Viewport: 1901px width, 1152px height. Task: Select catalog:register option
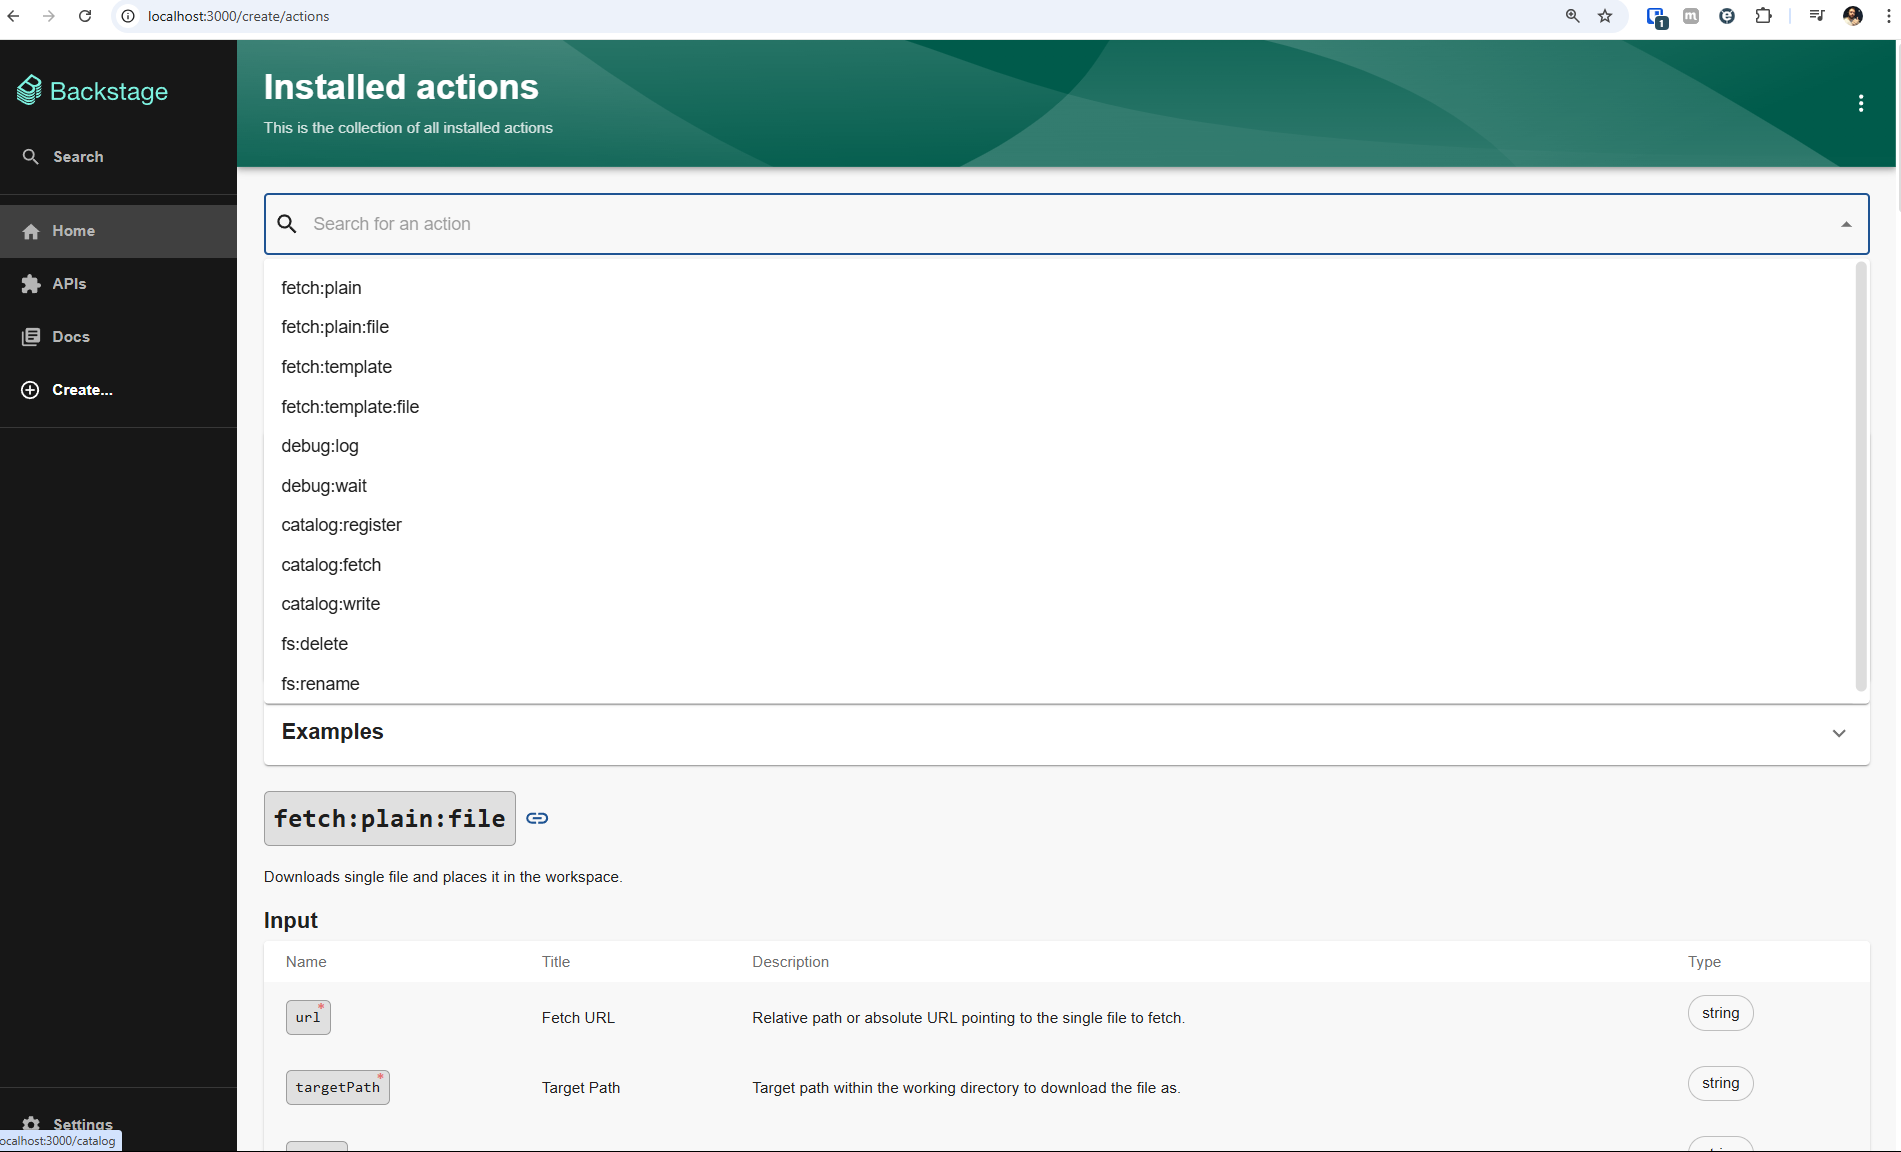341,525
